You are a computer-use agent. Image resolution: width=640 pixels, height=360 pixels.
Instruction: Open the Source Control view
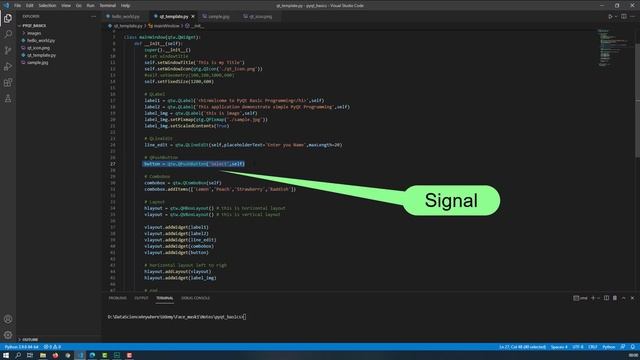[8, 50]
